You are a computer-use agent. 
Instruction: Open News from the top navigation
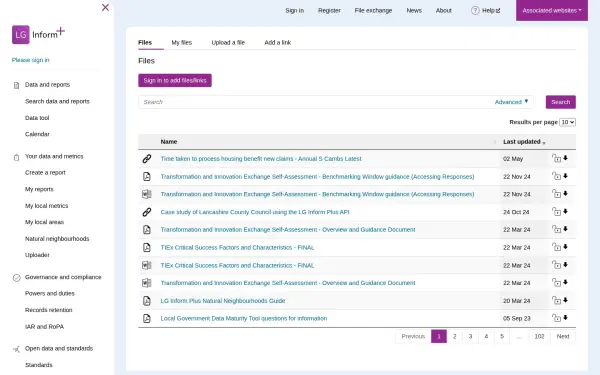(x=414, y=10)
